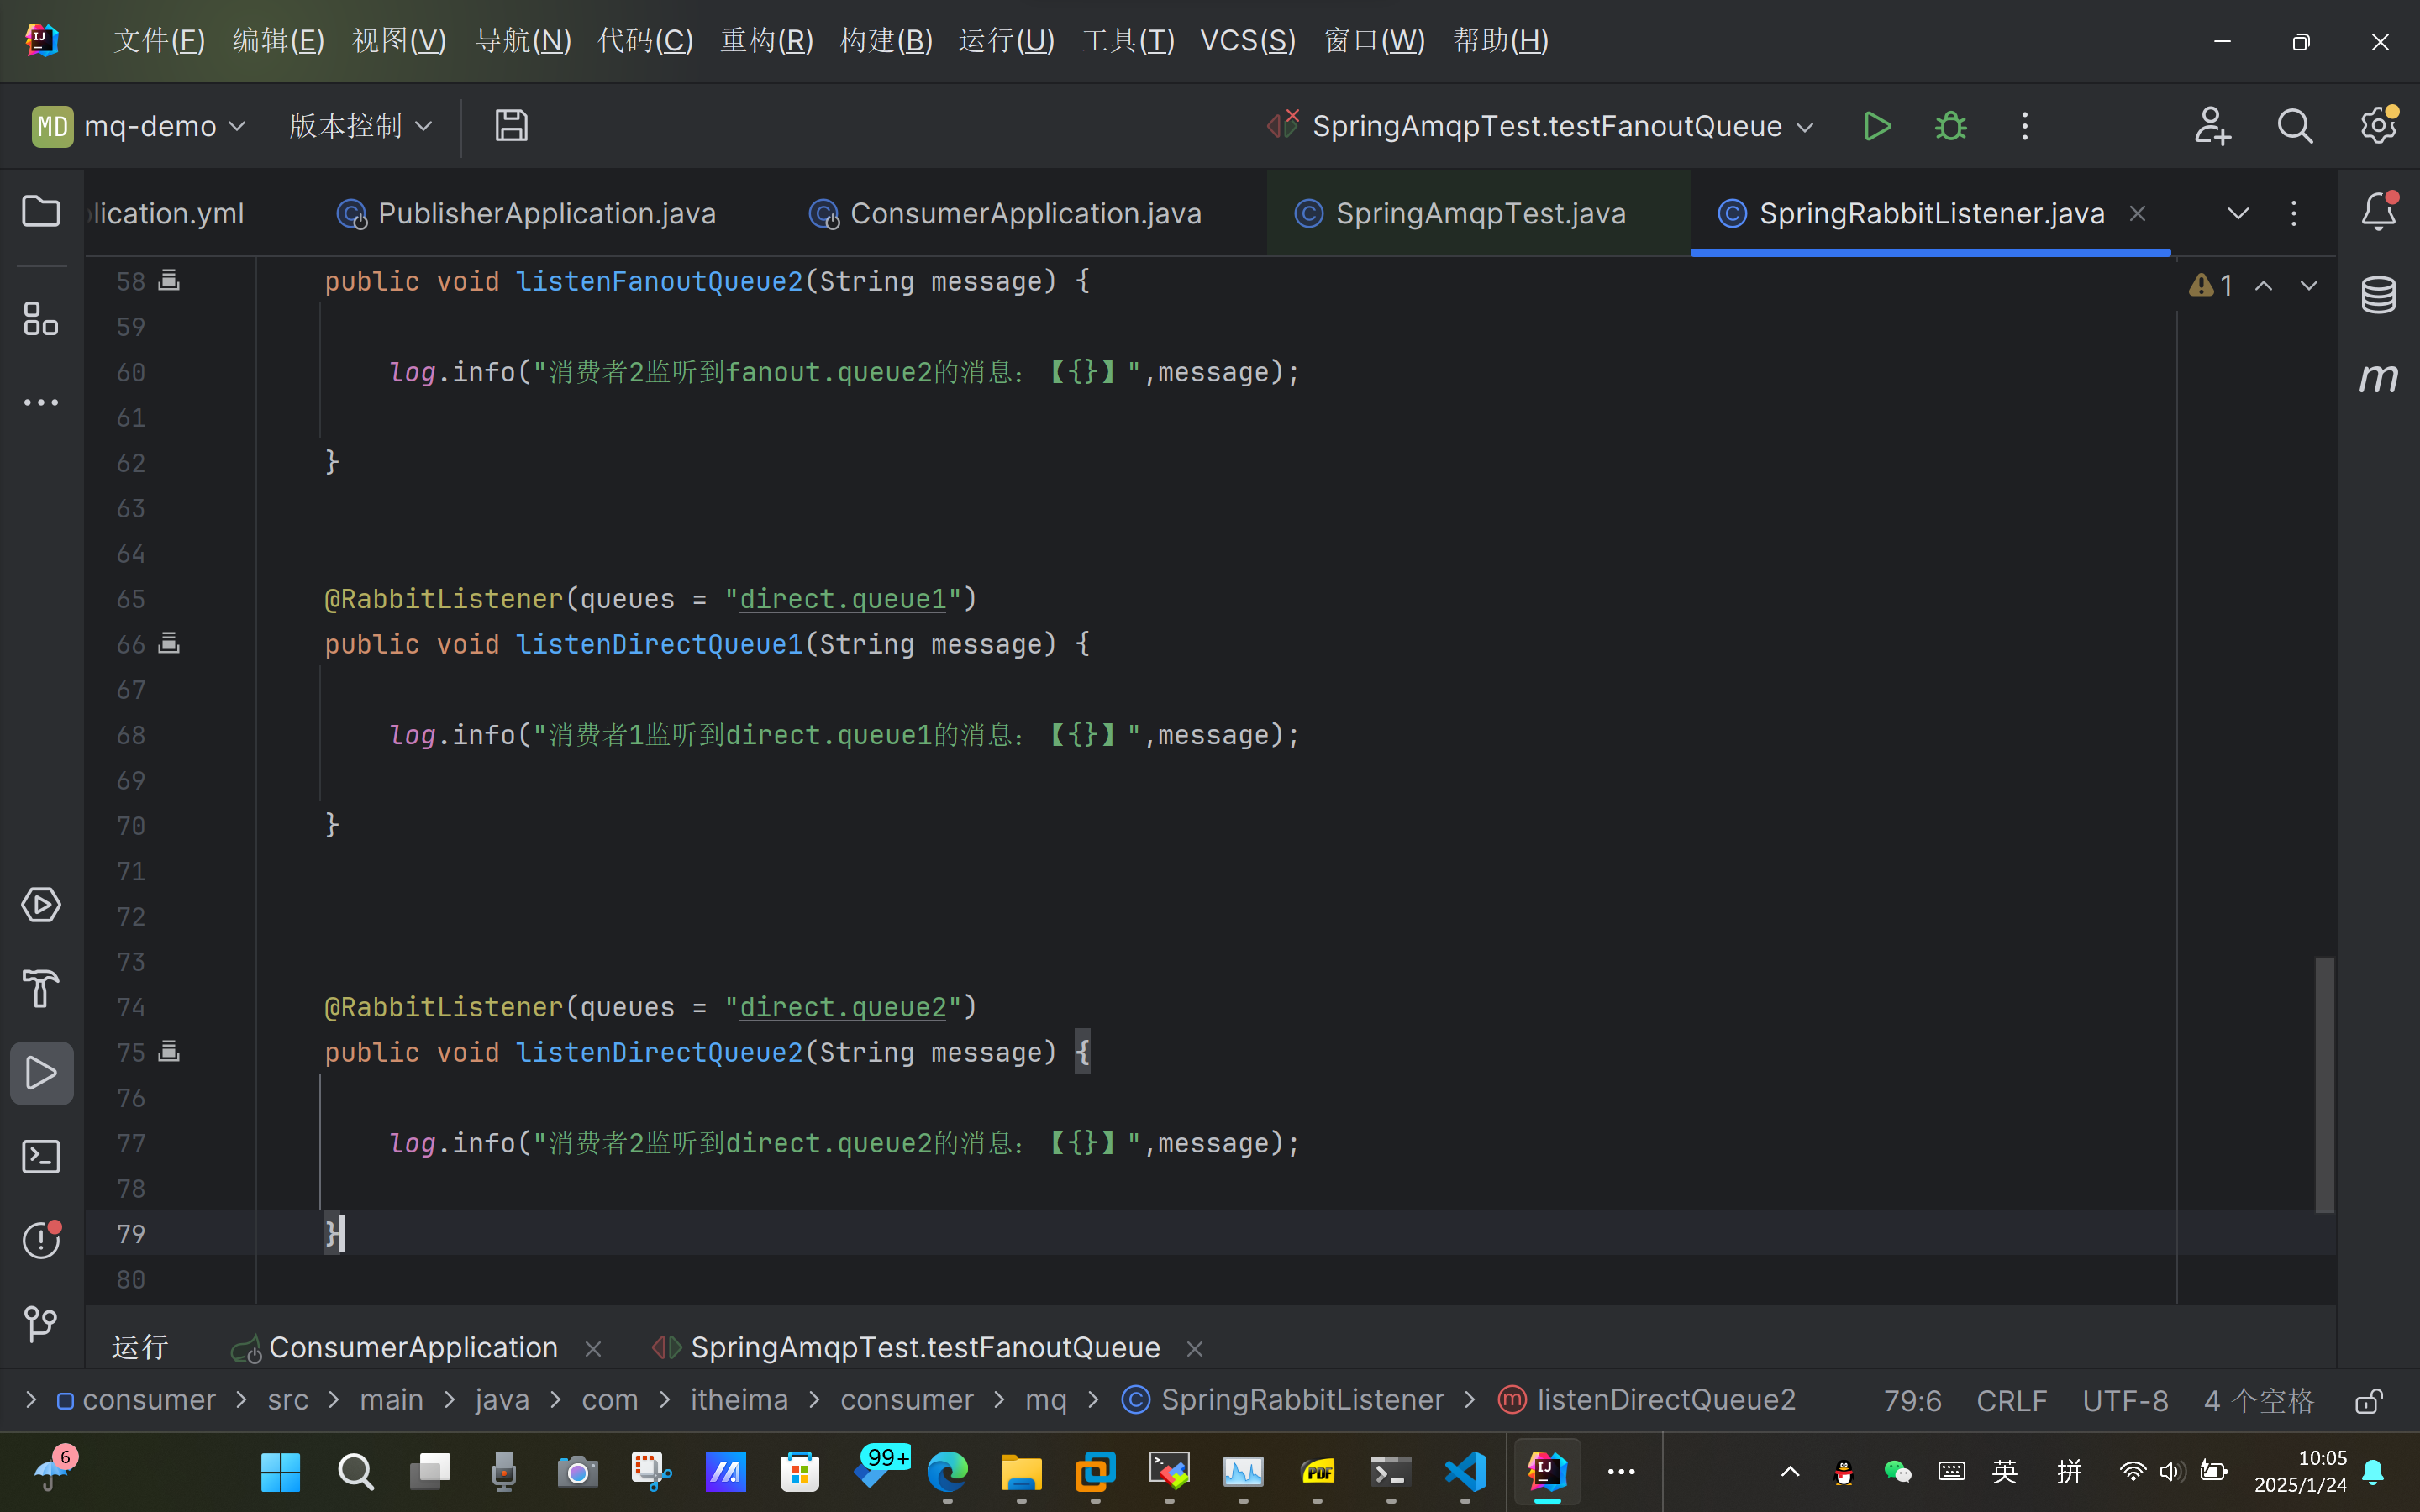Open the mq-demo project dropdown
The width and height of the screenshot is (2420, 1512).
139,126
